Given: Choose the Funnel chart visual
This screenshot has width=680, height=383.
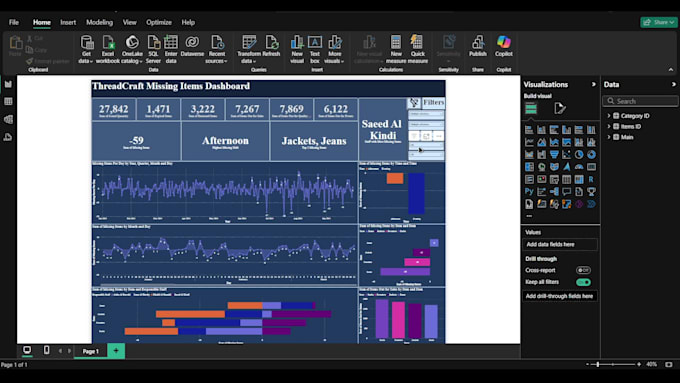Looking at the screenshot, I should pyautogui.click(x=554, y=154).
